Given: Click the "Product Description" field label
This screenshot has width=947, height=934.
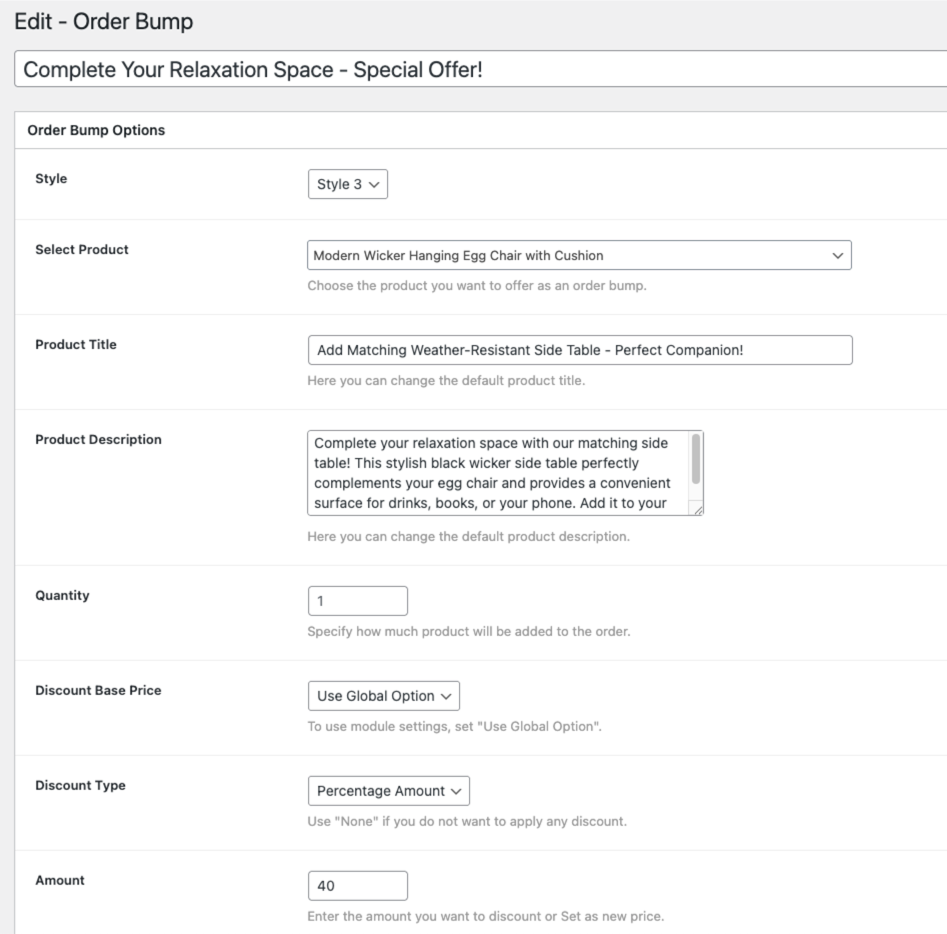Looking at the screenshot, I should [x=98, y=439].
